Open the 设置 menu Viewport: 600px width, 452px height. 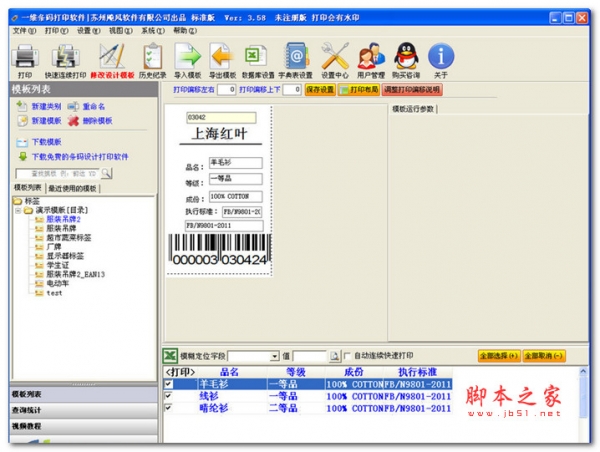click(x=88, y=31)
